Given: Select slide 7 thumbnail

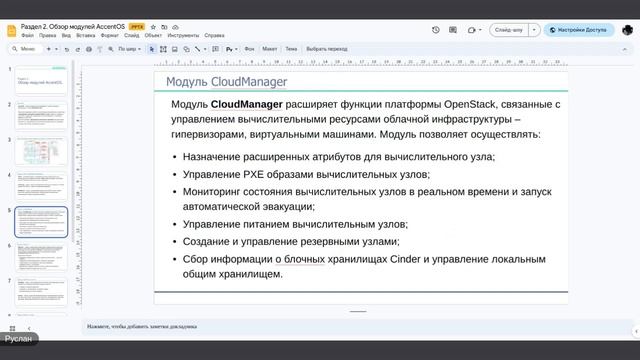Looking at the screenshot, I should [x=41, y=292].
